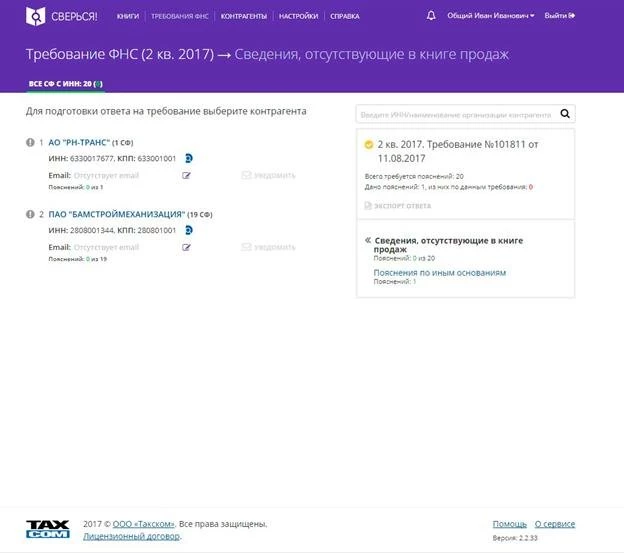Click search magnifier icon in contractor field
This screenshot has height=553, width=624.
(565, 114)
